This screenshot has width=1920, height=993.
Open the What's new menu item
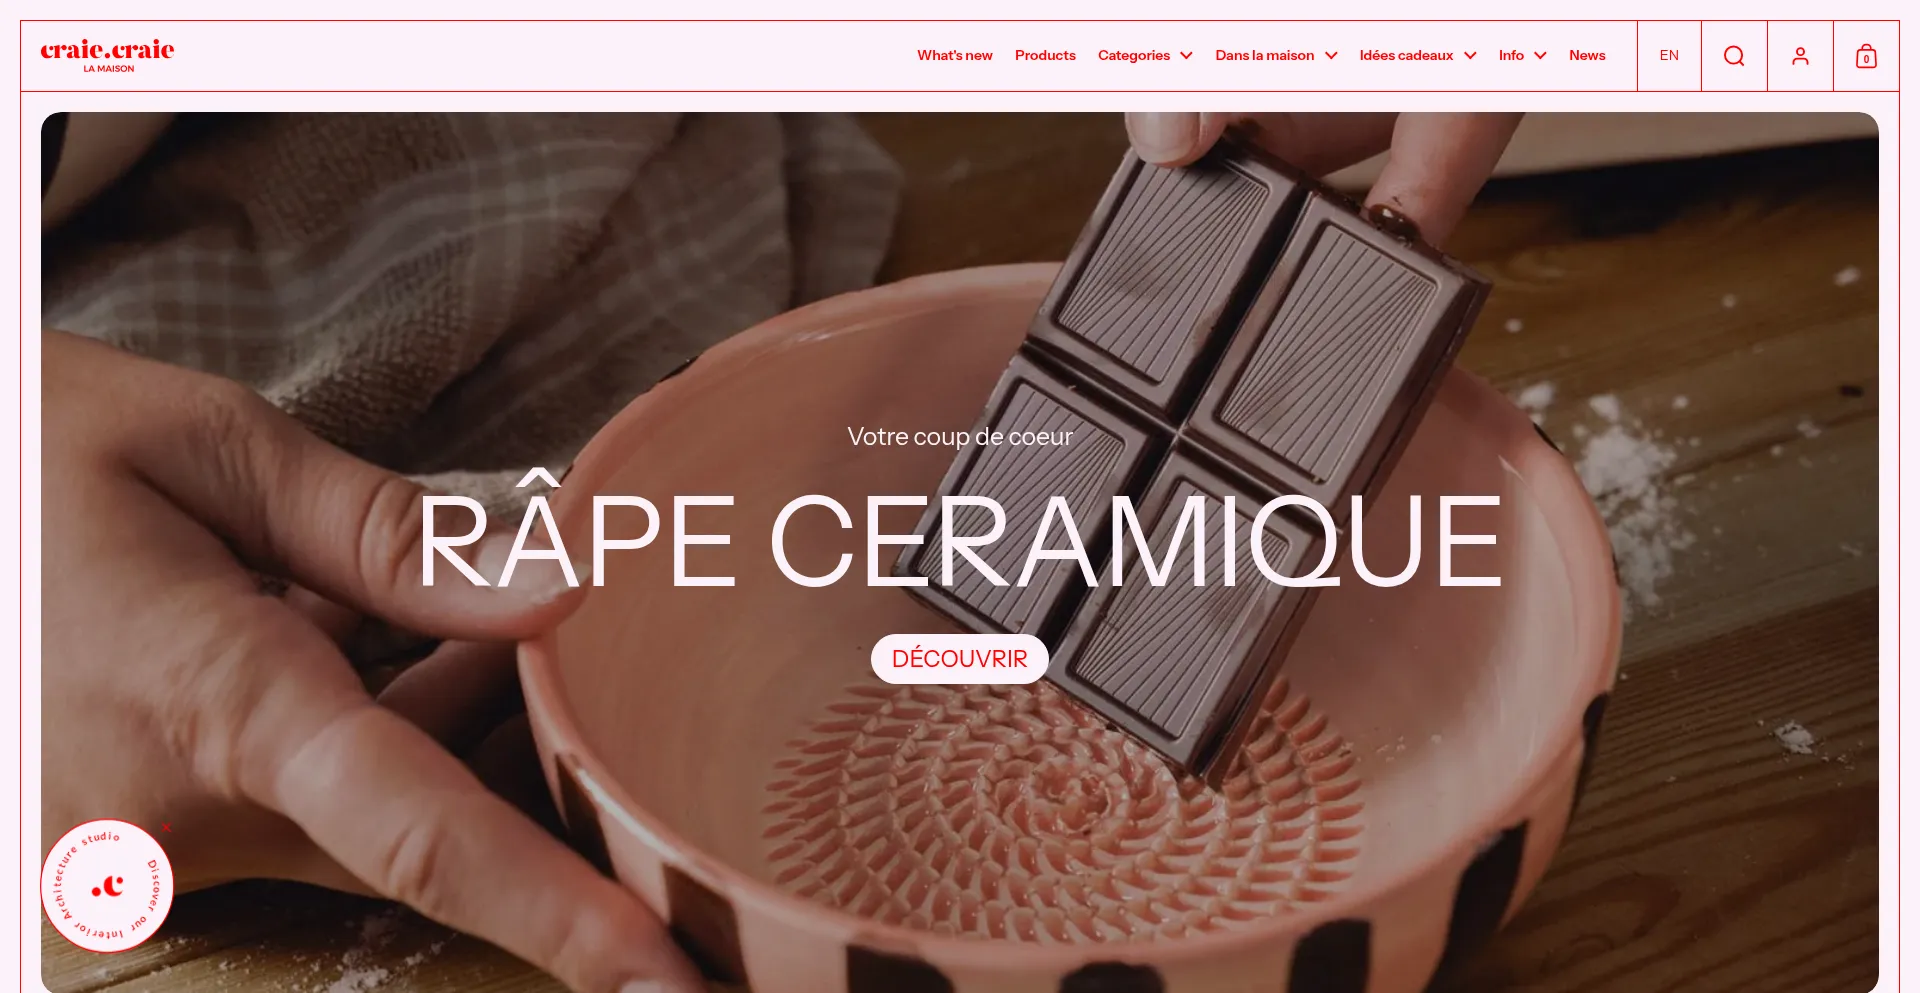click(955, 56)
